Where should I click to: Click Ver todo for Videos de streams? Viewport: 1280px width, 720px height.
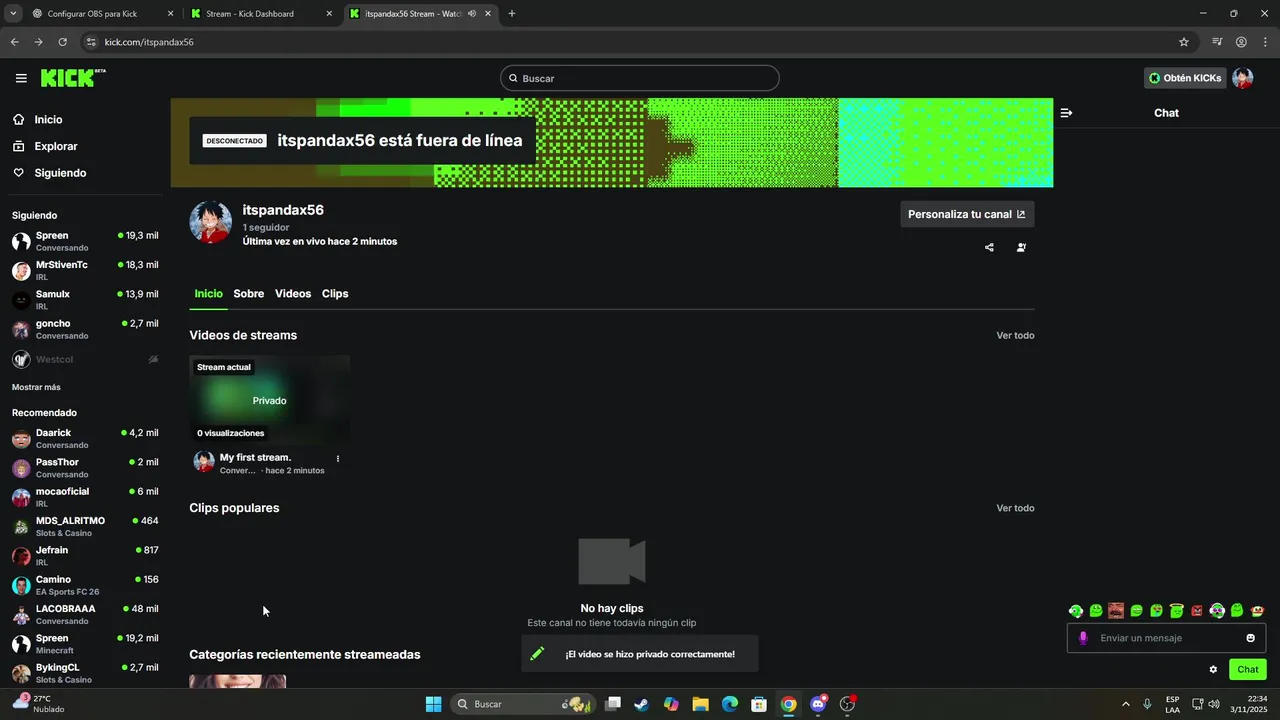1015,336
